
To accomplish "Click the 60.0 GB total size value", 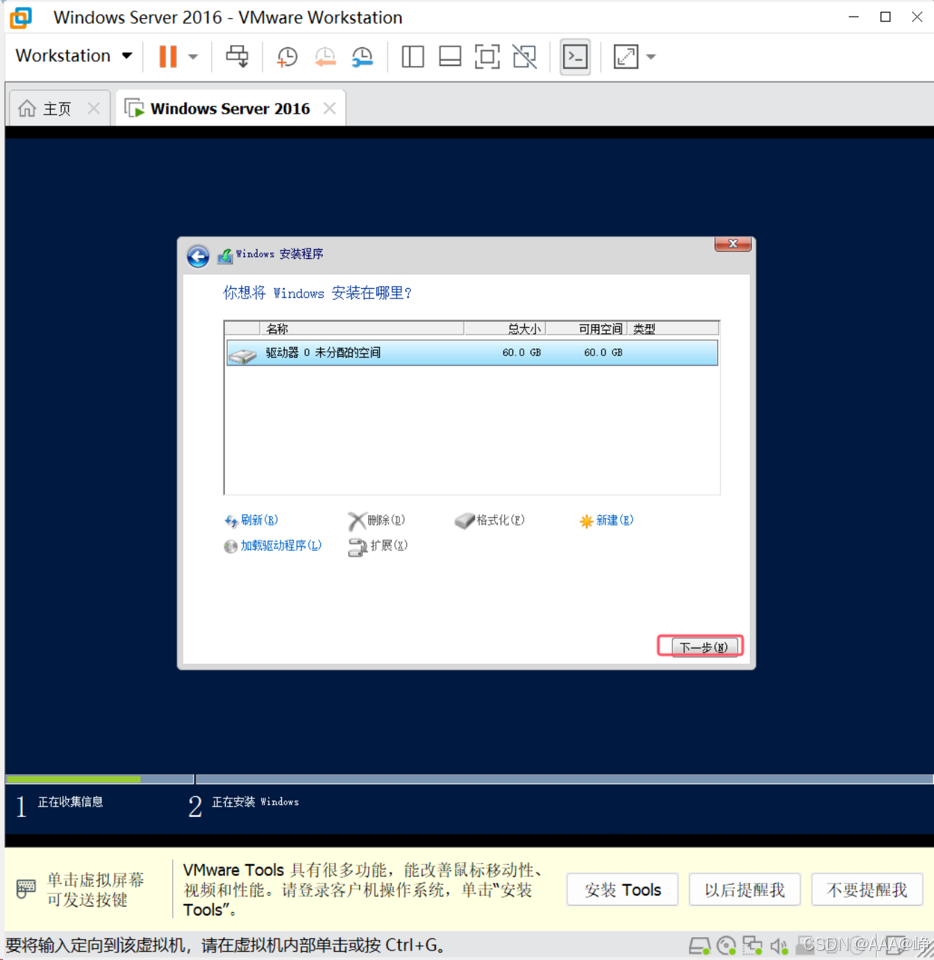I will pos(521,353).
